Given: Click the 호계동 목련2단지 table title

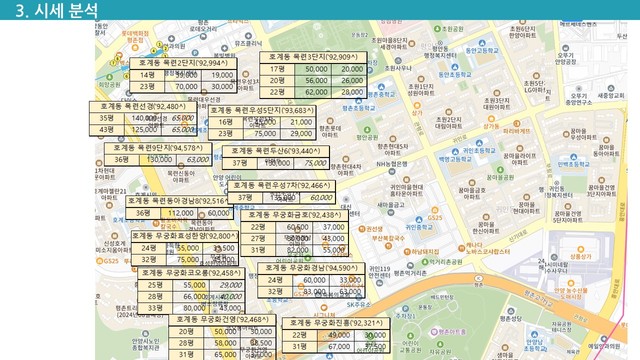Looking at the screenshot, I should point(183,63).
